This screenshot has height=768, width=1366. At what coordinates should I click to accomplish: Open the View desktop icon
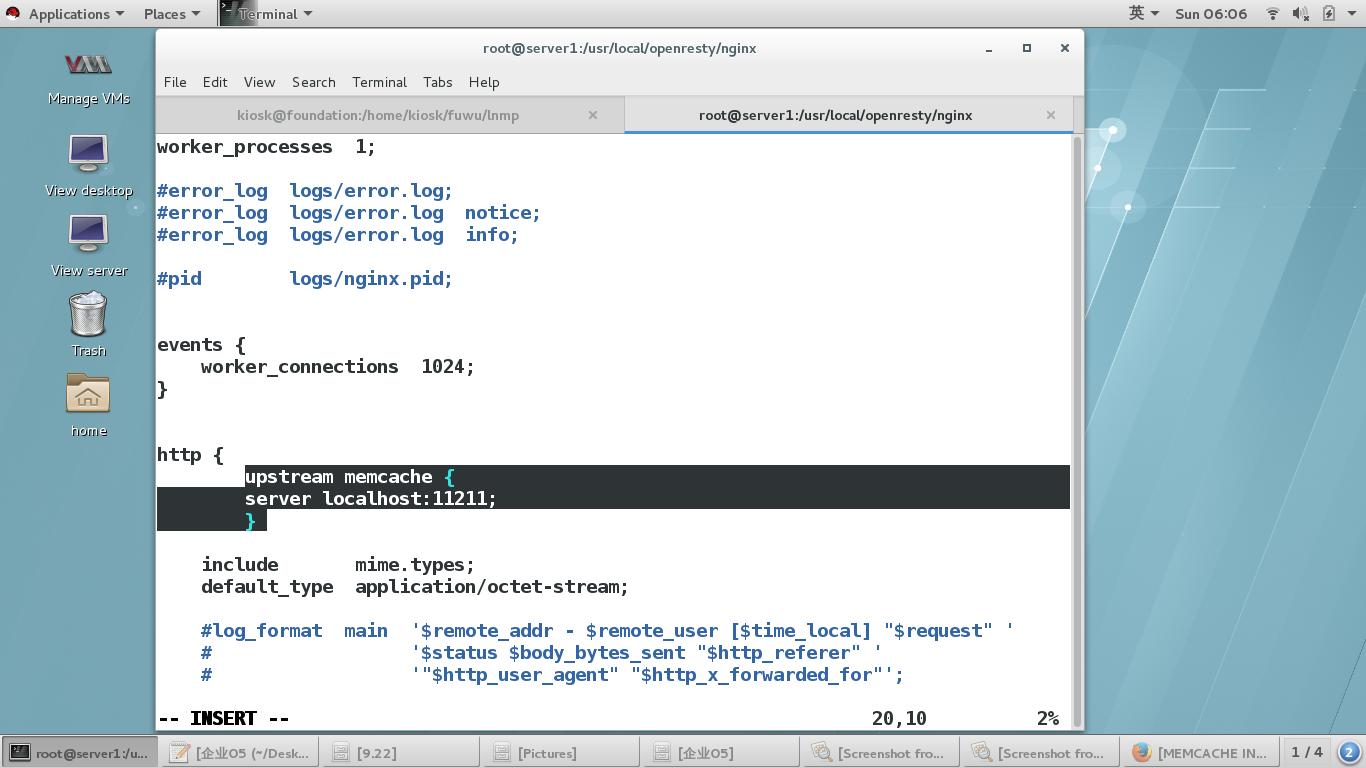(88, 163)
